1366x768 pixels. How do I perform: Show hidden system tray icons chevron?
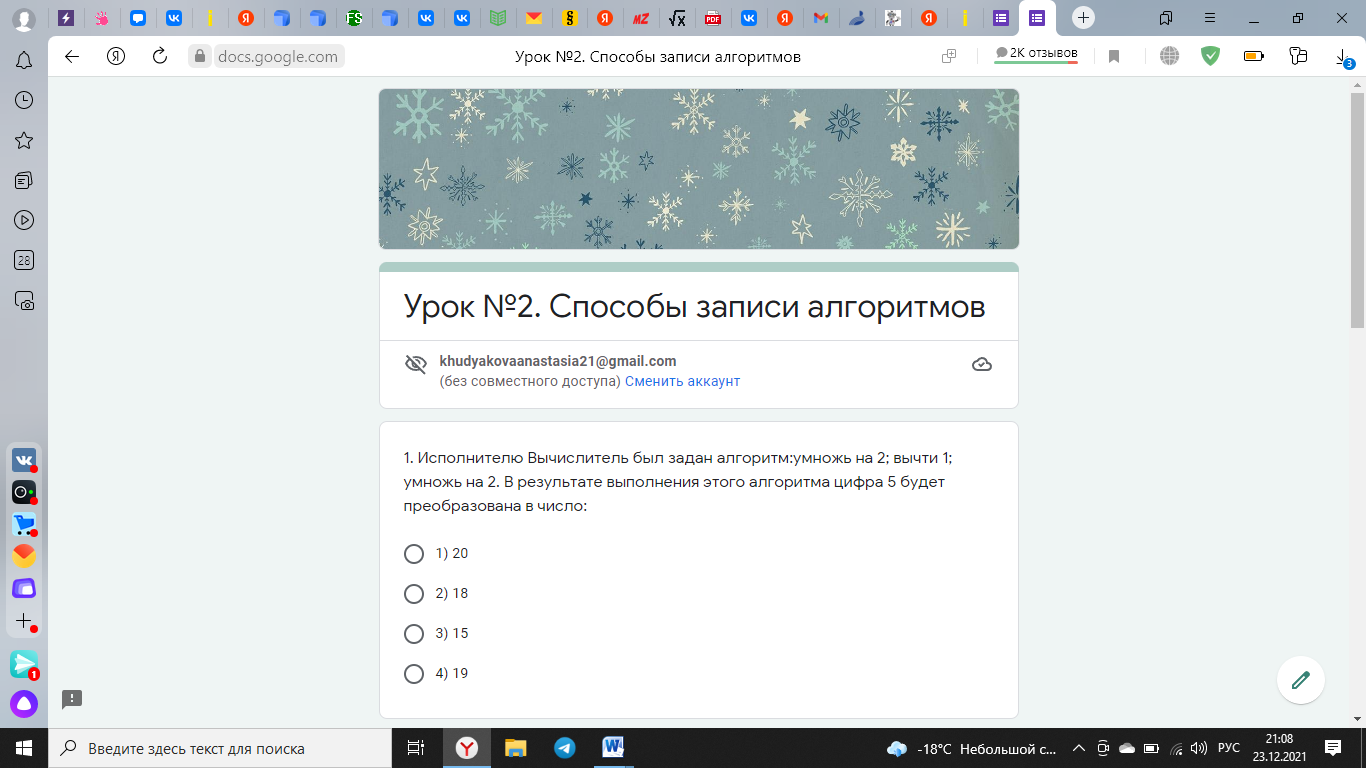click(1078, 748)
